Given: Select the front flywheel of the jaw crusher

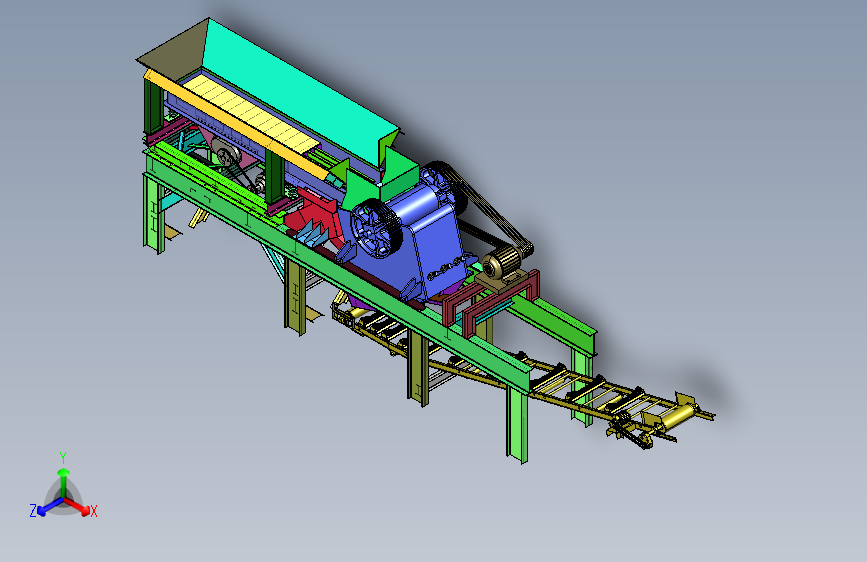Looking at the screenshot, I should tap(376, 228).
